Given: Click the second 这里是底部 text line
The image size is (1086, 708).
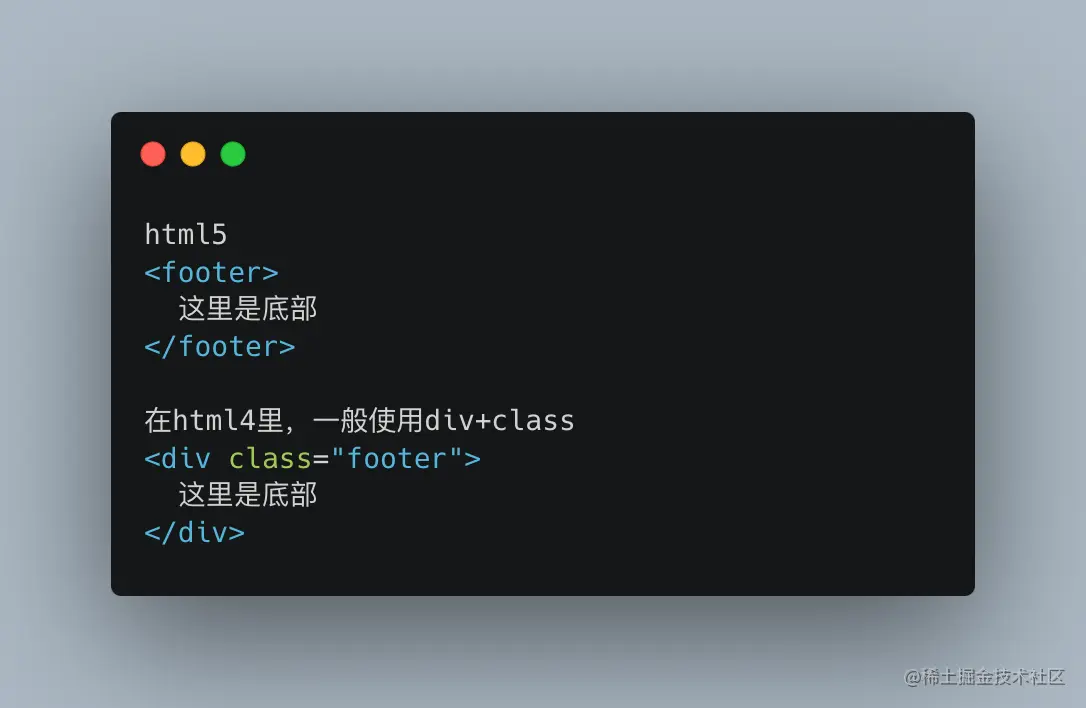Looking at the screenshot, I should tap(247, 495).
